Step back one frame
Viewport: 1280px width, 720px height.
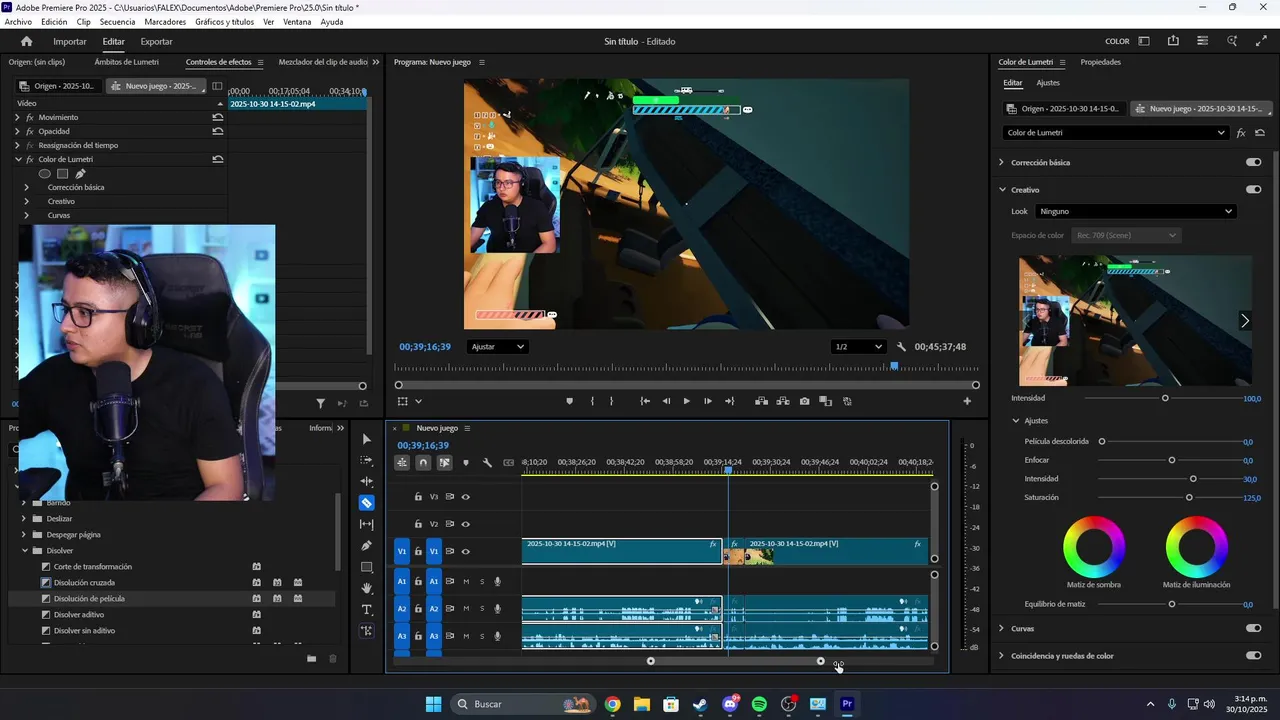point(666,401)
